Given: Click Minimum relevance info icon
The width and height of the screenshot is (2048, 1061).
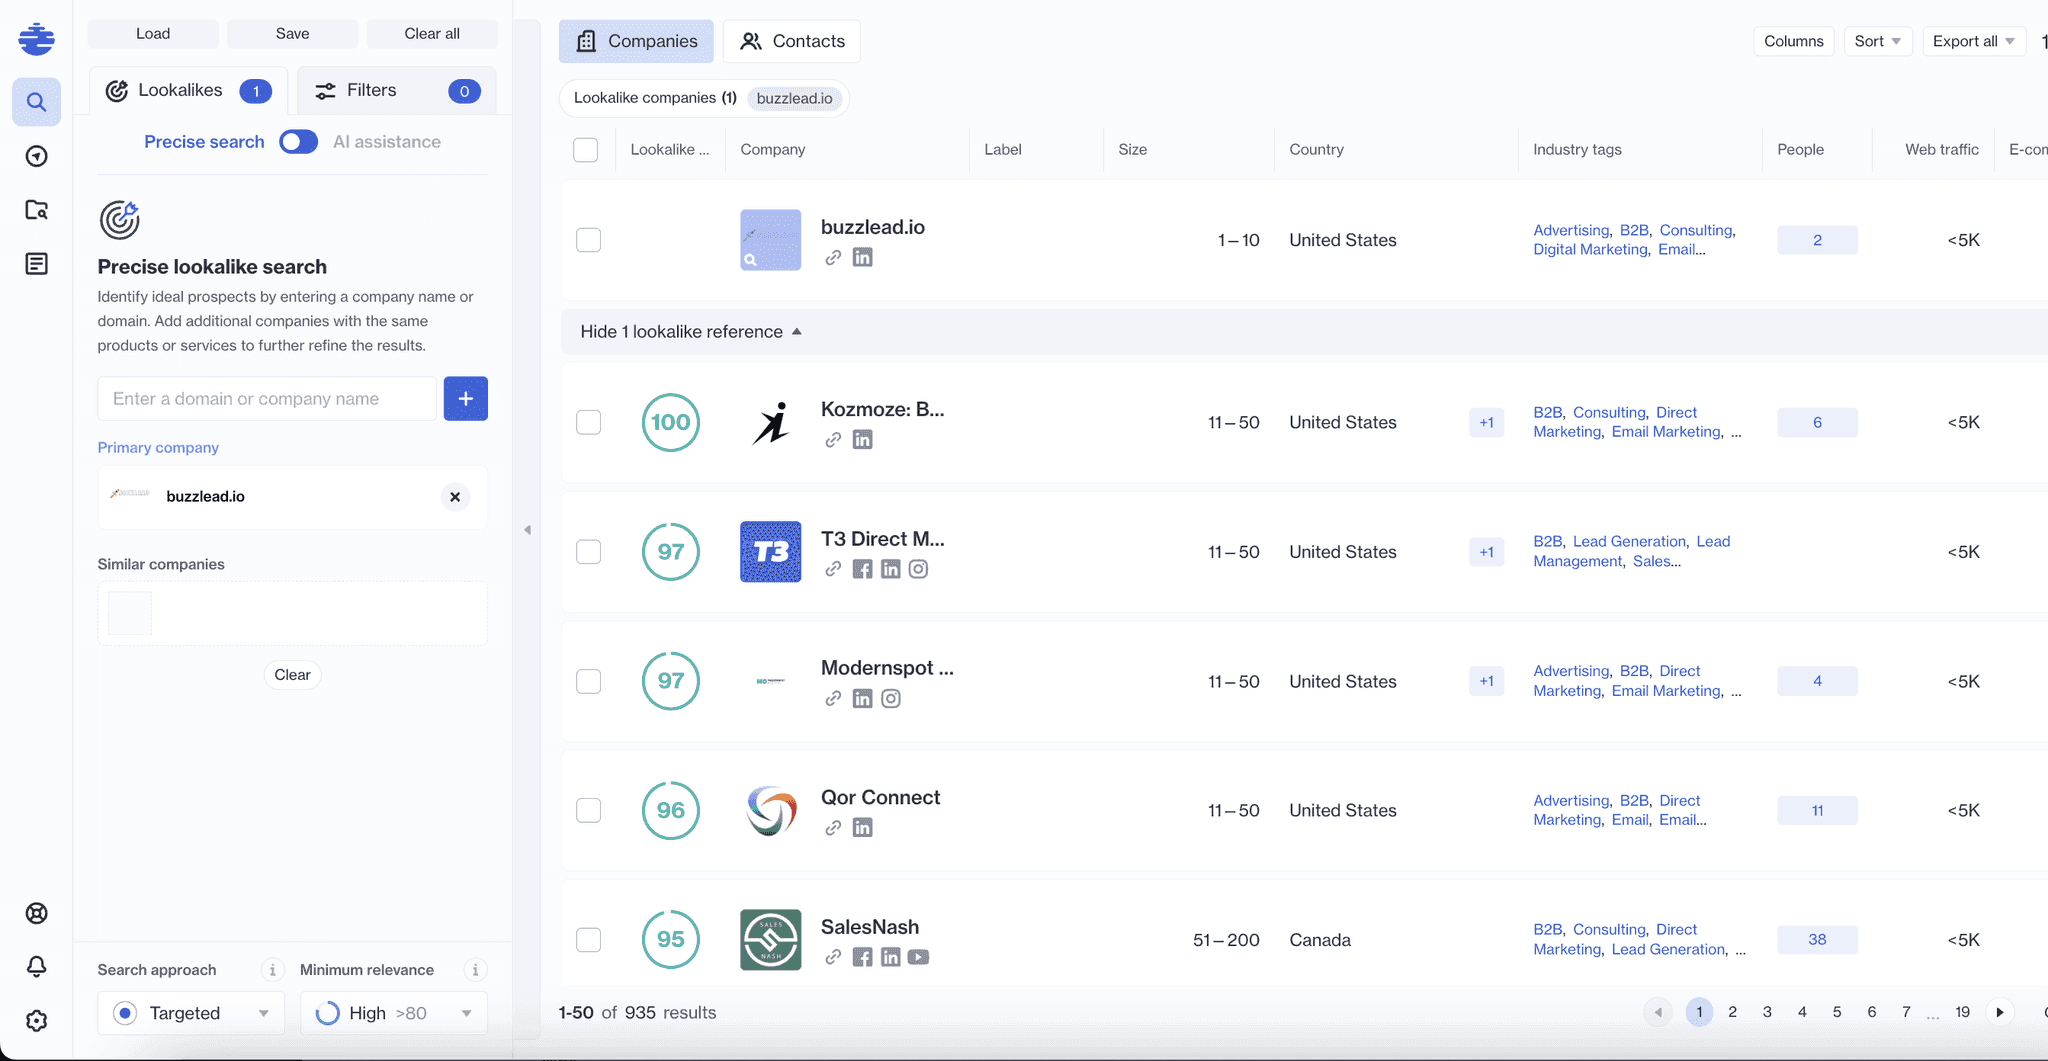Looking at the screenshot, I should pos(476,970).
